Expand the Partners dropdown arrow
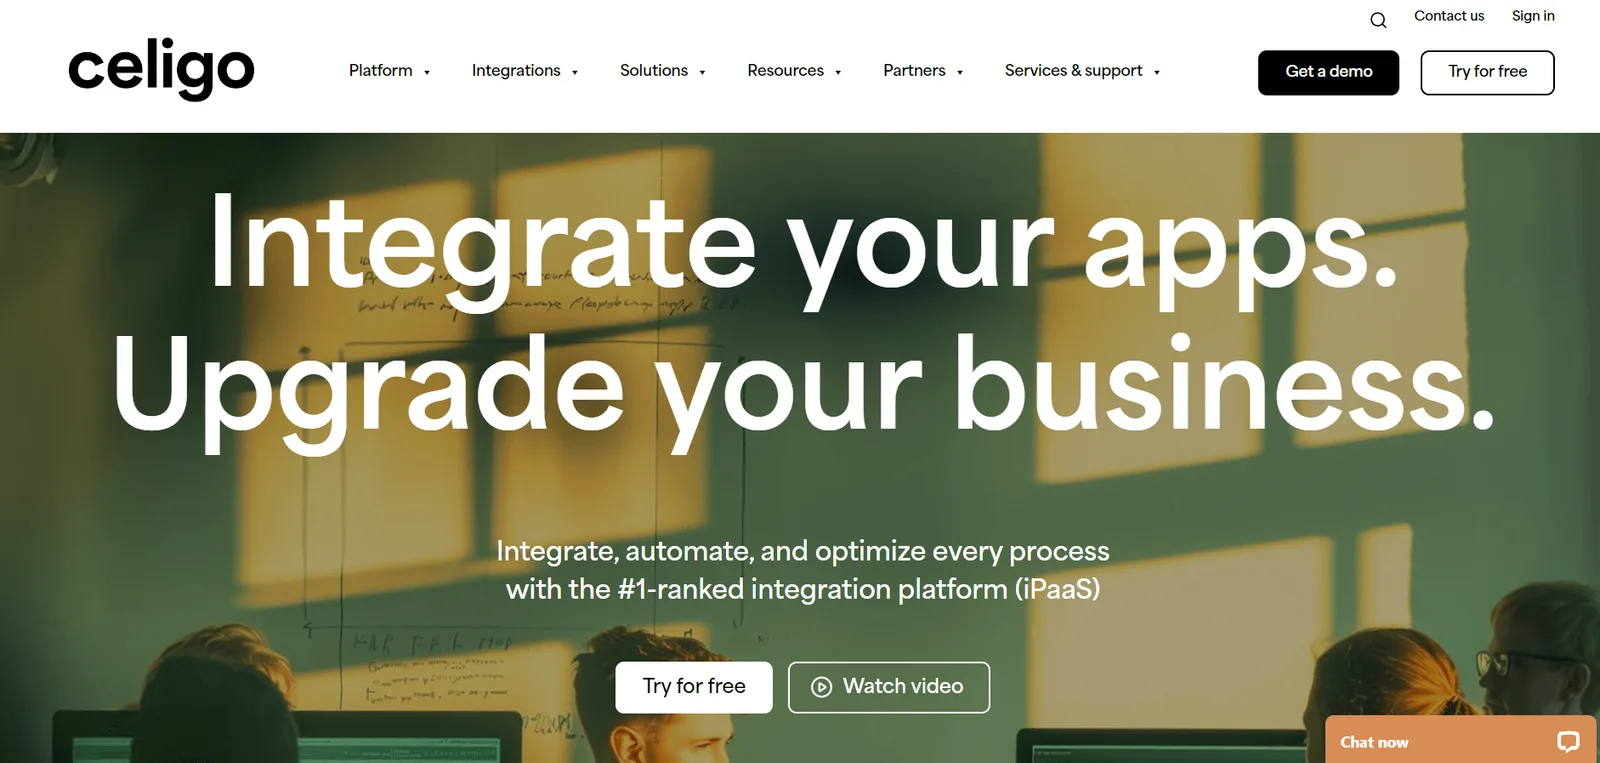1600x763 pixels. [x=960, y=72]
